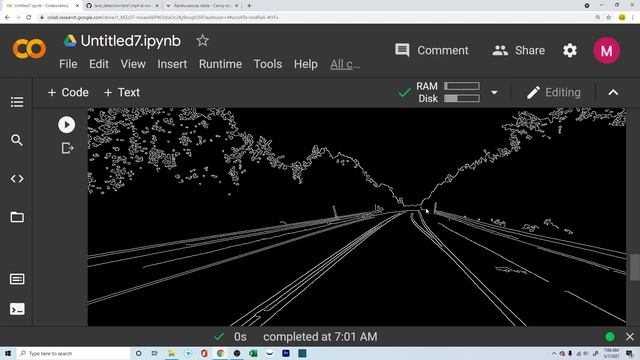Open the Files folder panel
This screenshot has height=360, width=640.
[17, 217]
